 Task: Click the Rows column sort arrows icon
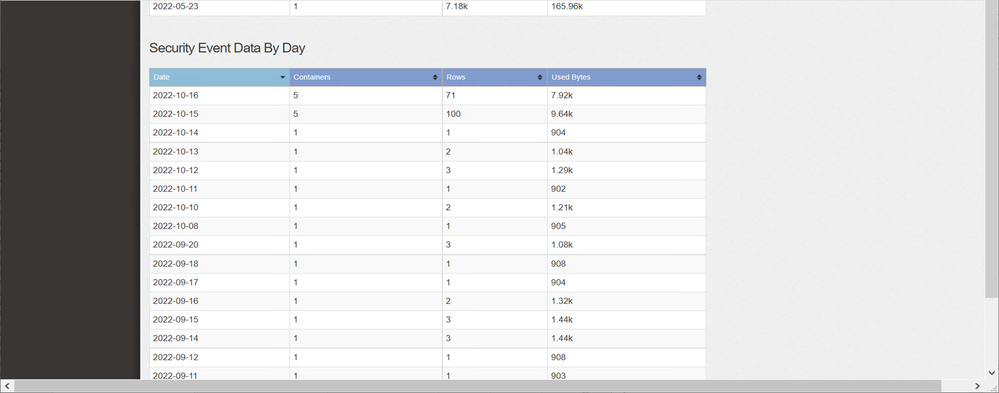(x=541, y=77)
